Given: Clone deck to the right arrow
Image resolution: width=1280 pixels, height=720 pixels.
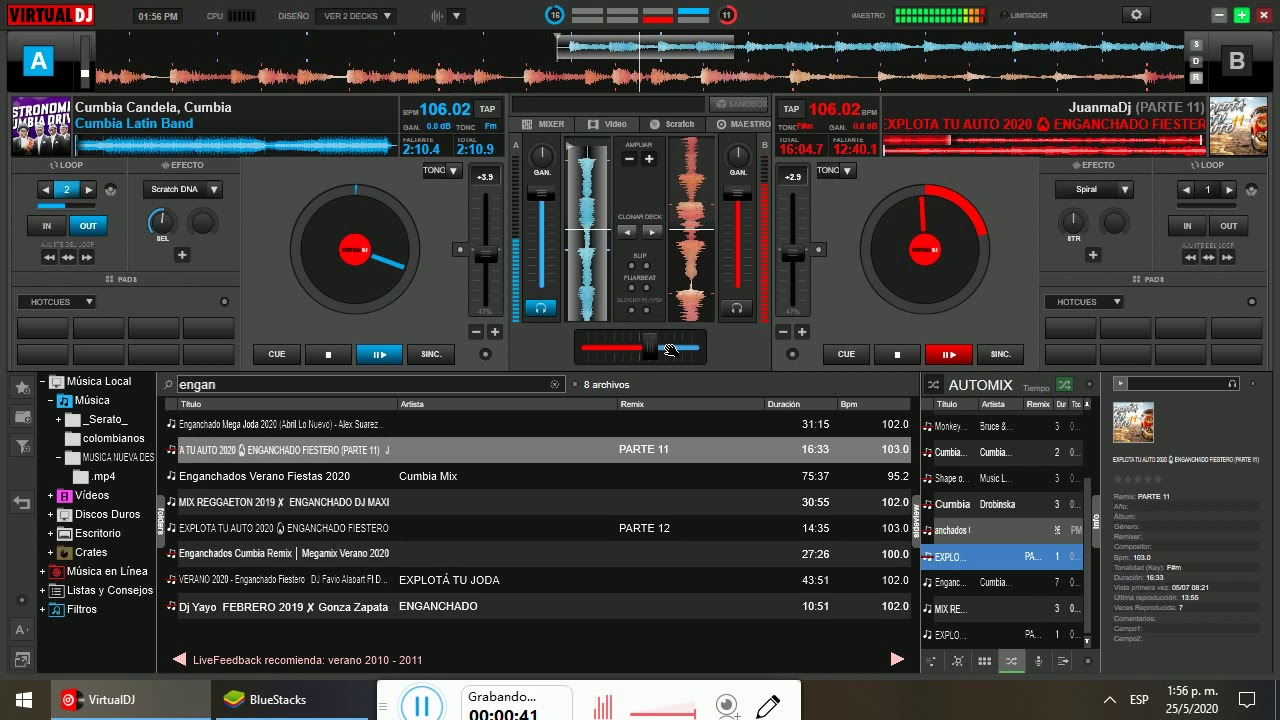Looking at the screenshot, I should click(652, 232).
